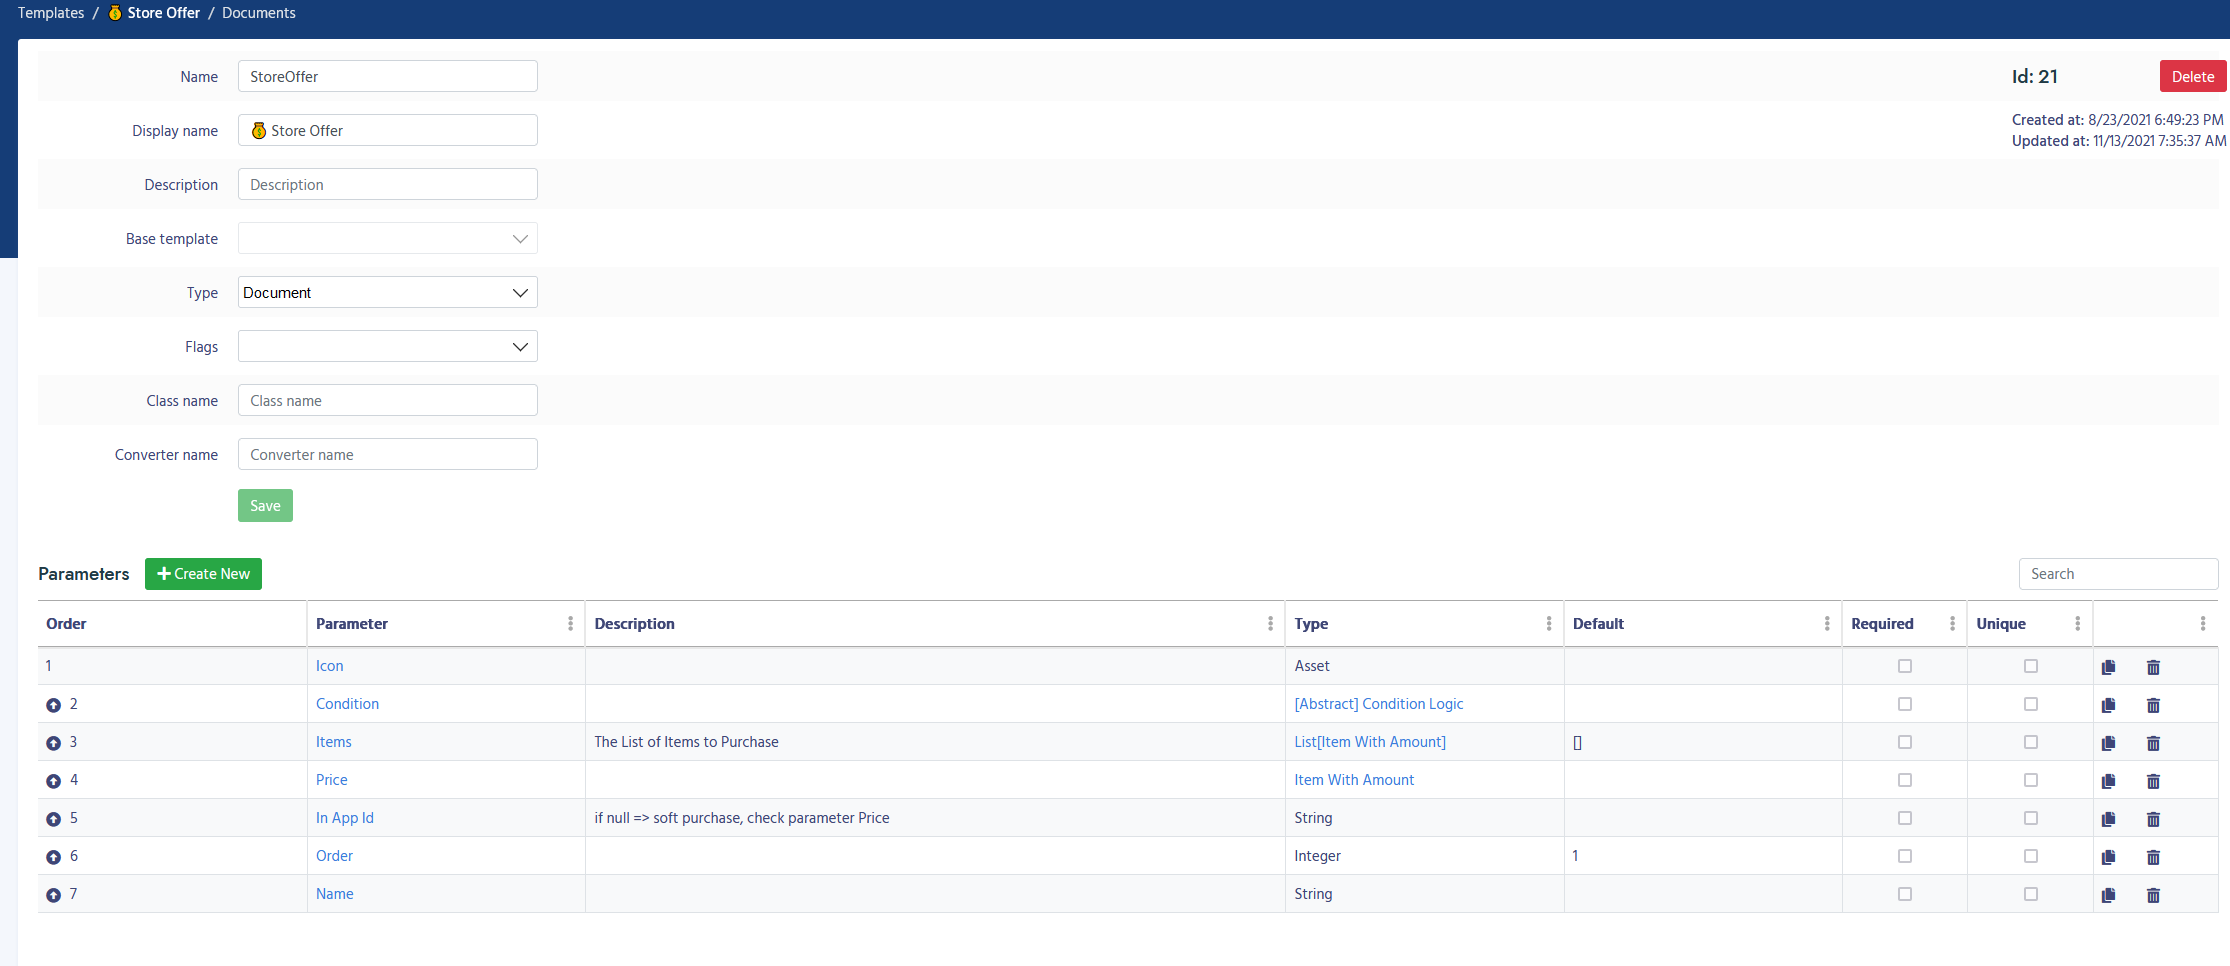Click trash icon in Name parameter row
Screen dimensions: 2230x966
point(2153,895)
